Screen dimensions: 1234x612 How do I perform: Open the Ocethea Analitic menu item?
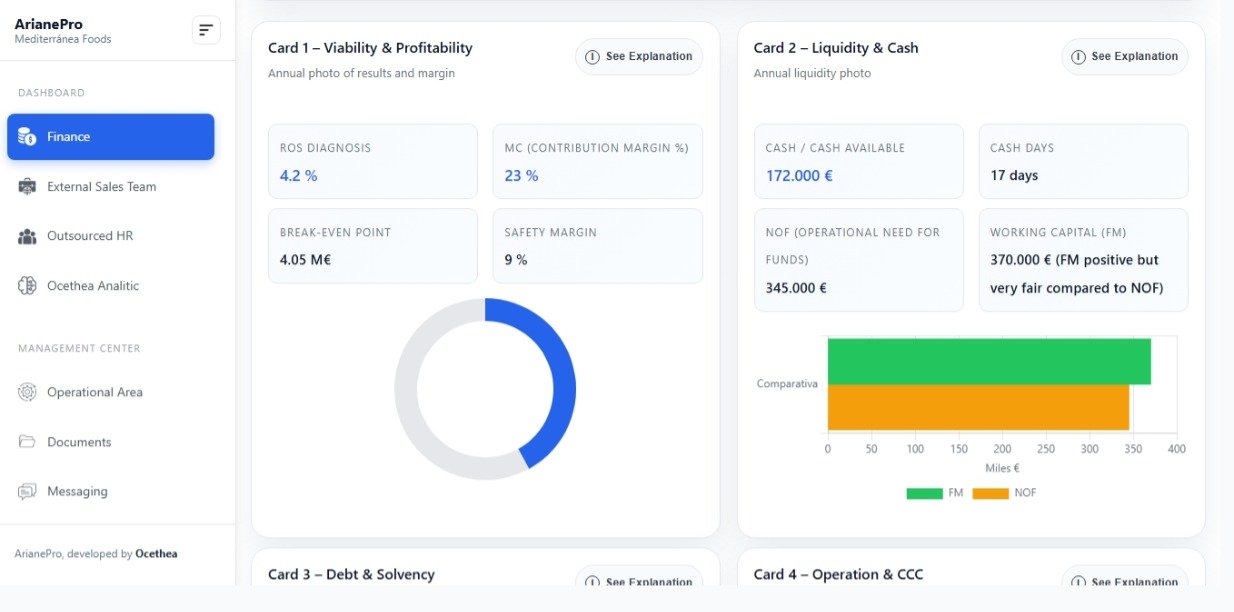(93, 286)
